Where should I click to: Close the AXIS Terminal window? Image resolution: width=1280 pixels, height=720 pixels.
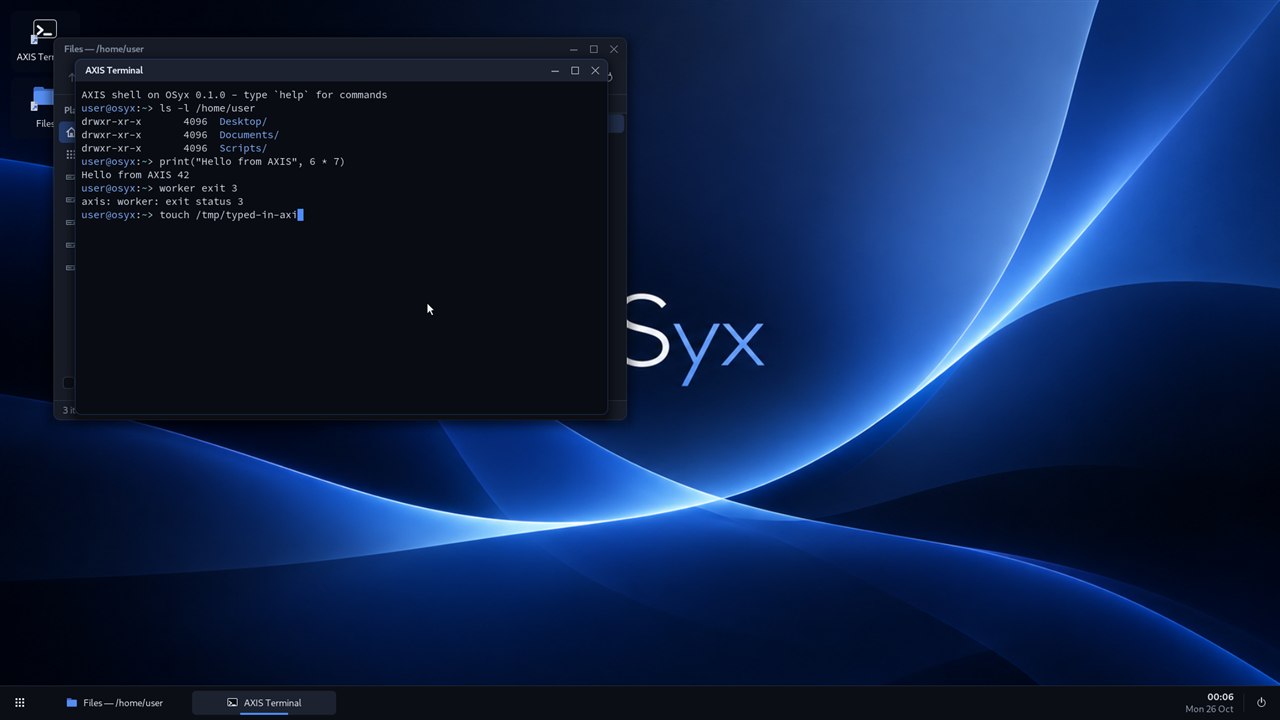coord(595,71)
